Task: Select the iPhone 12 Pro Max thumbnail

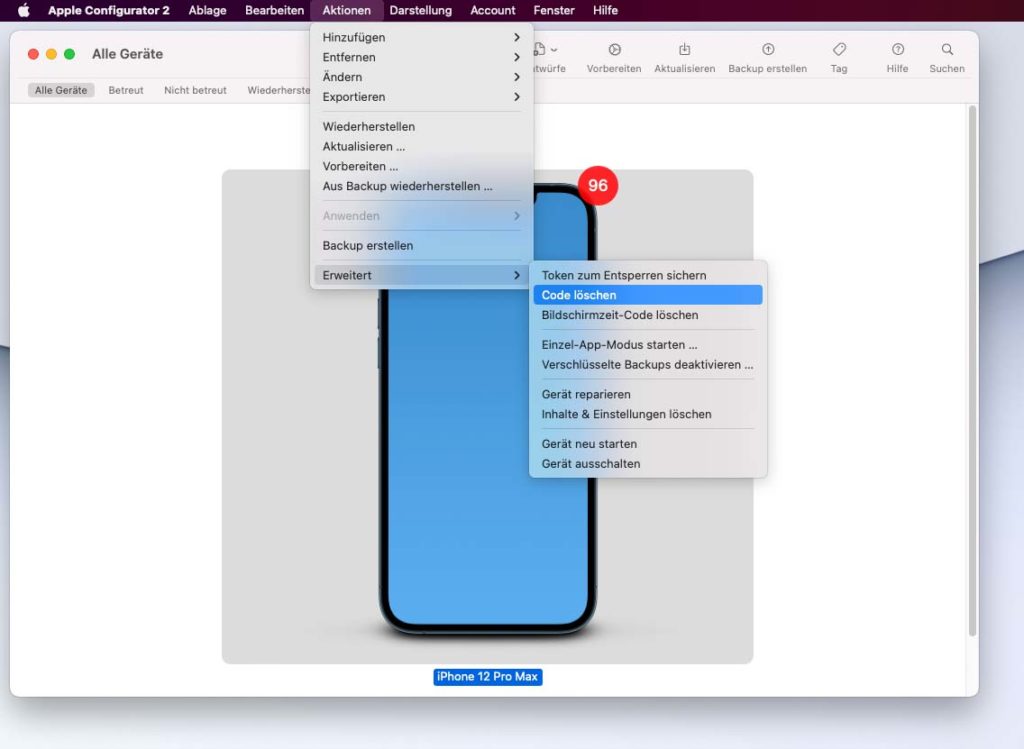Action: [x=487, y=417]
